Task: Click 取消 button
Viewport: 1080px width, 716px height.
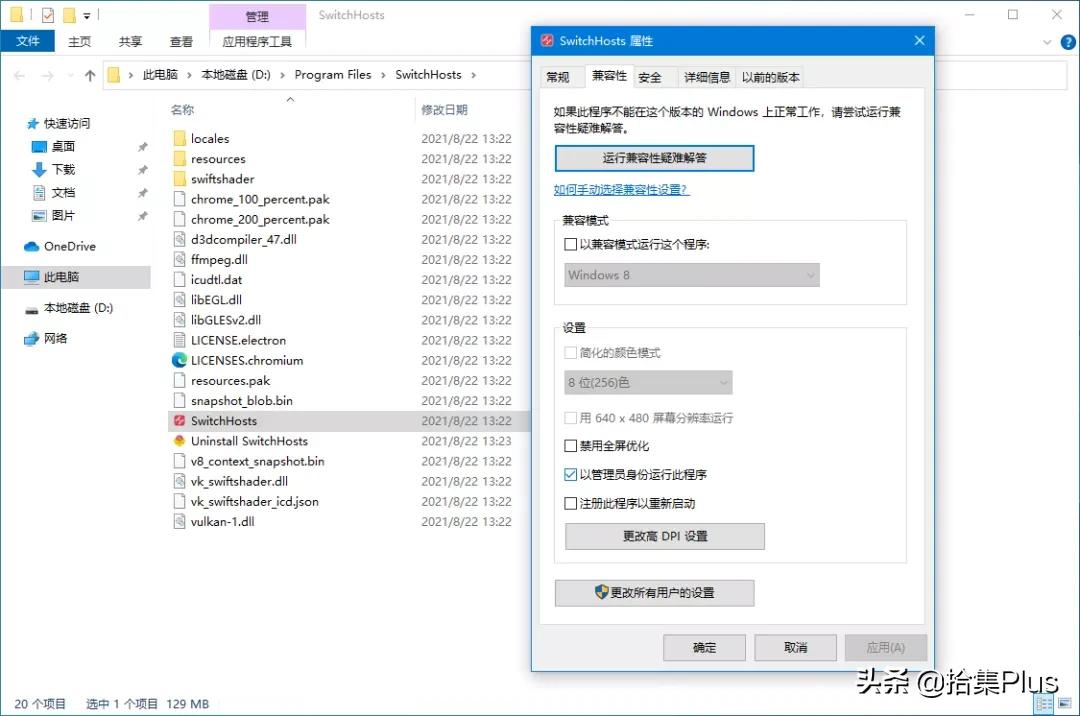Action: 796,648
